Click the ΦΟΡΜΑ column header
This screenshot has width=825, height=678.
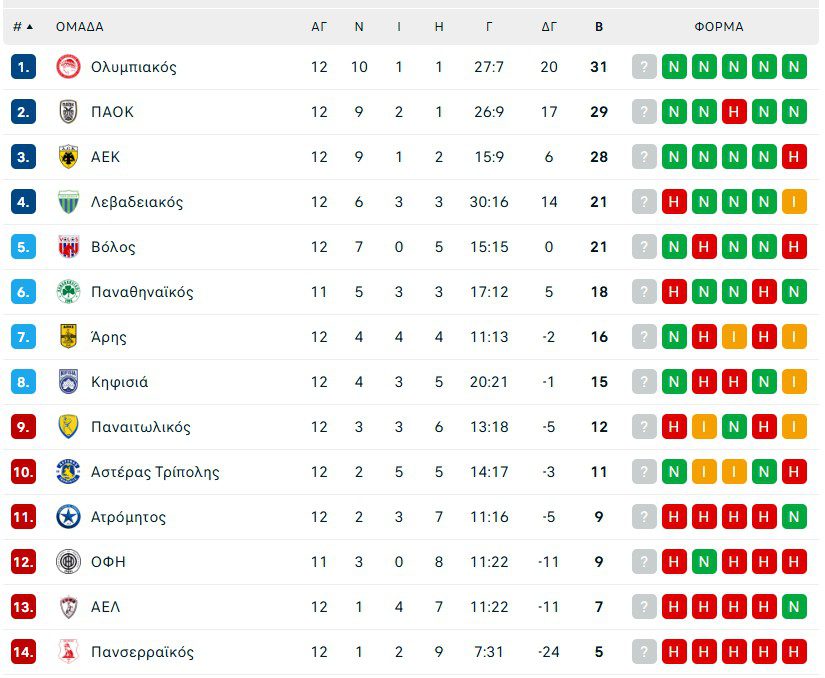pyautogui.click(x=719, y=27)
